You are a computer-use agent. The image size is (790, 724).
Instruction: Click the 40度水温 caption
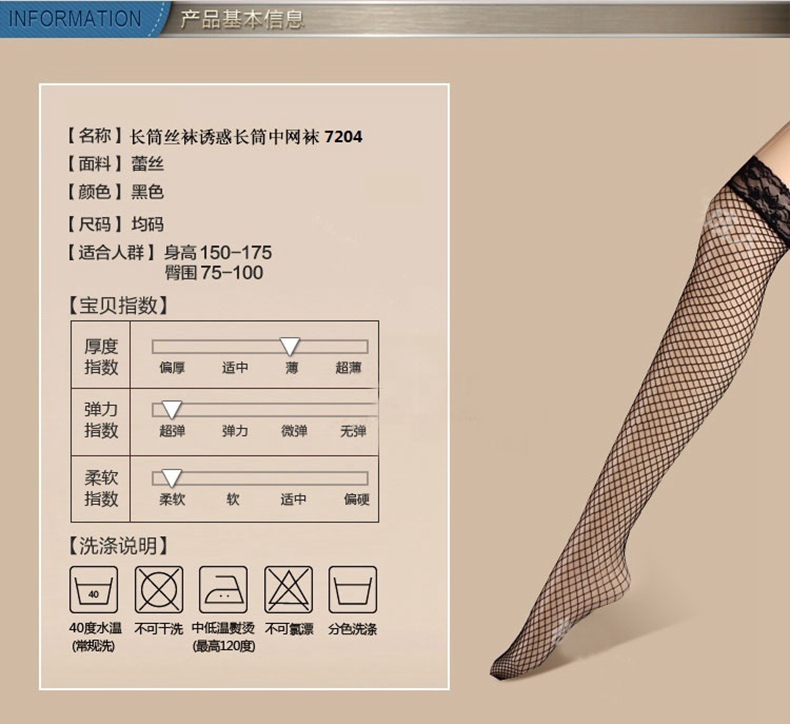[x=95, y=628]
